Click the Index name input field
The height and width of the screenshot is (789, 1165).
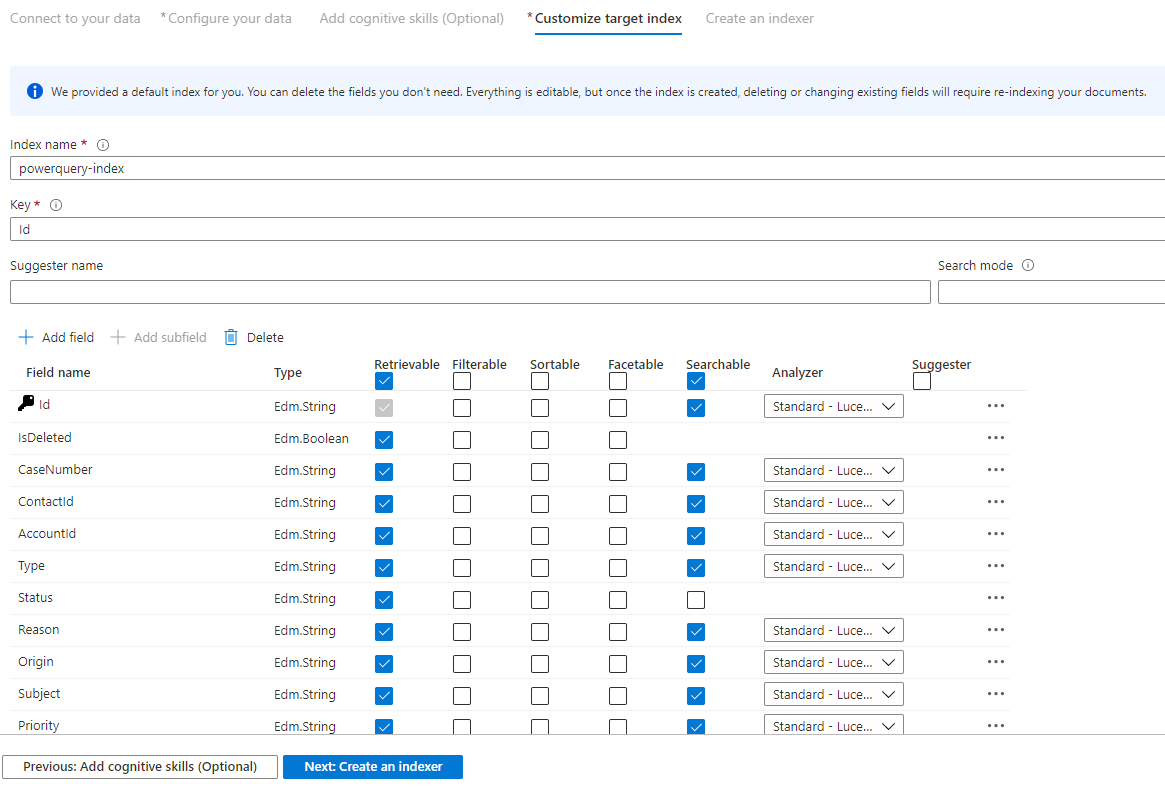pos(587,169)
